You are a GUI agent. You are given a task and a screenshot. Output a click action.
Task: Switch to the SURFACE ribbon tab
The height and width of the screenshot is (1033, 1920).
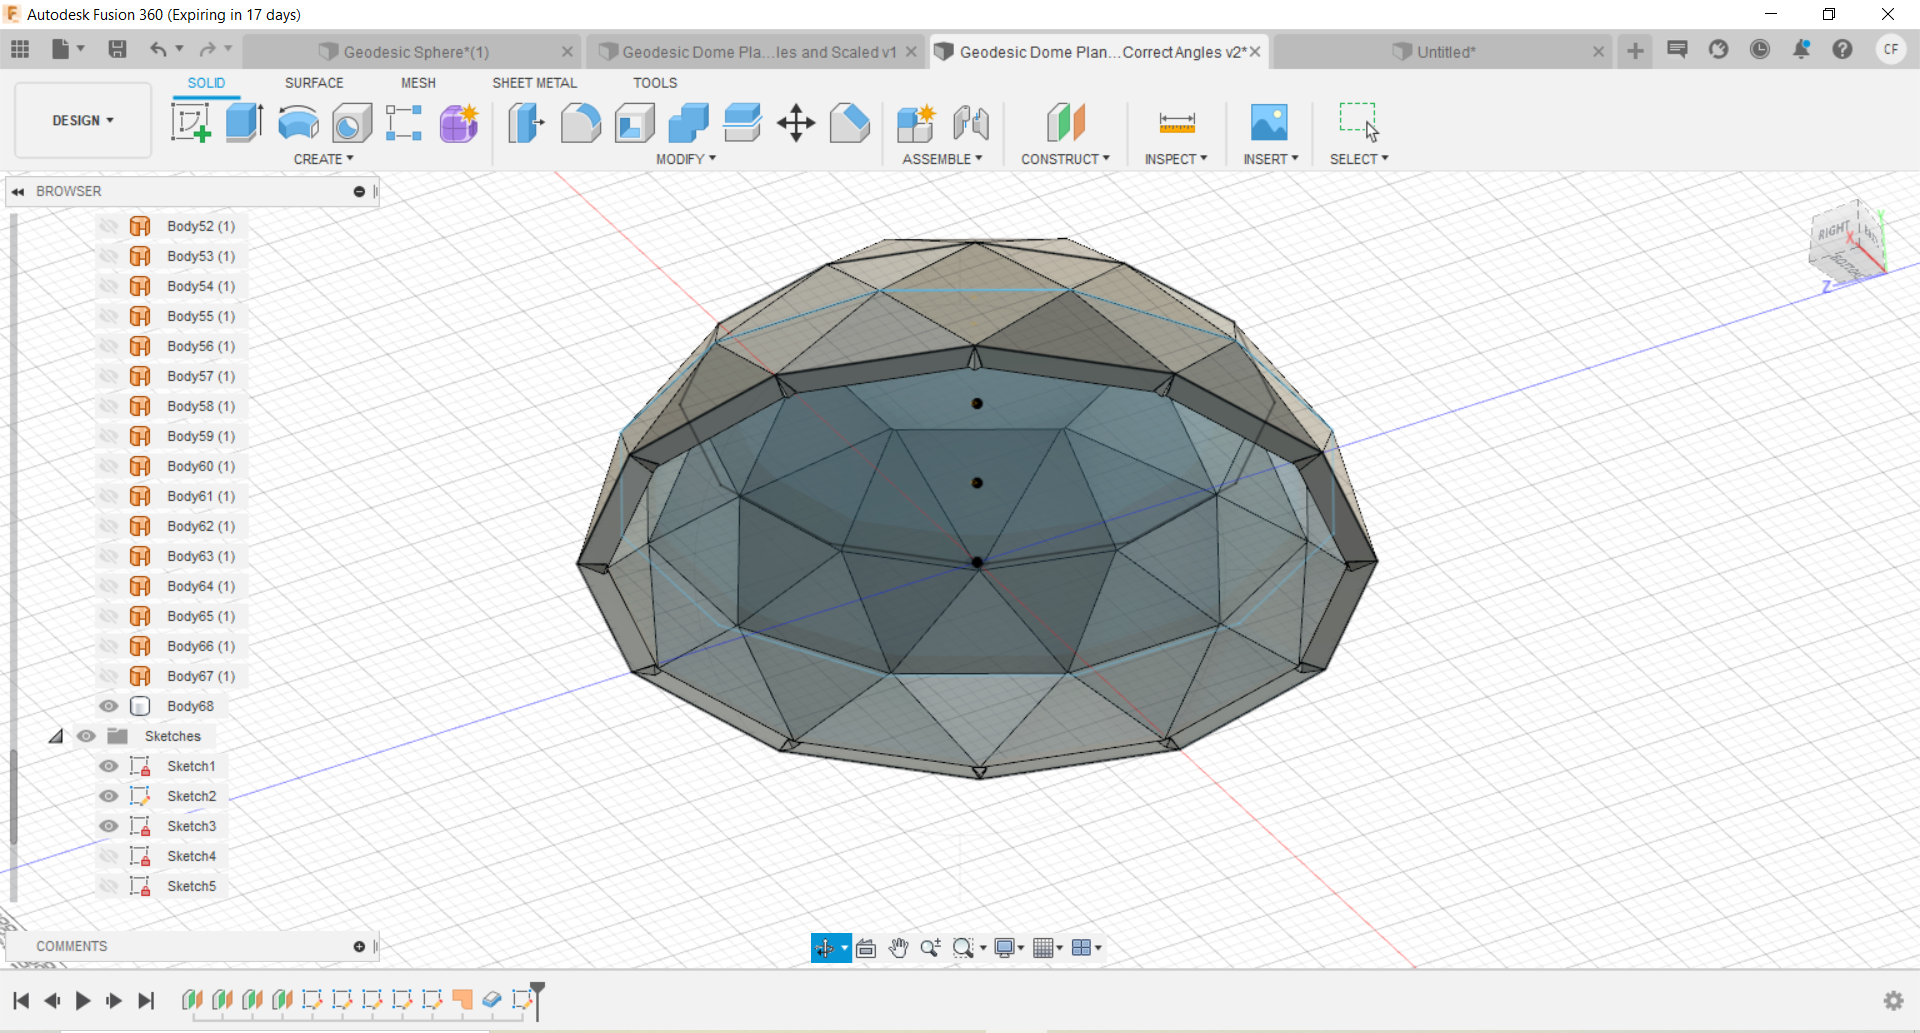coord(314,83)
